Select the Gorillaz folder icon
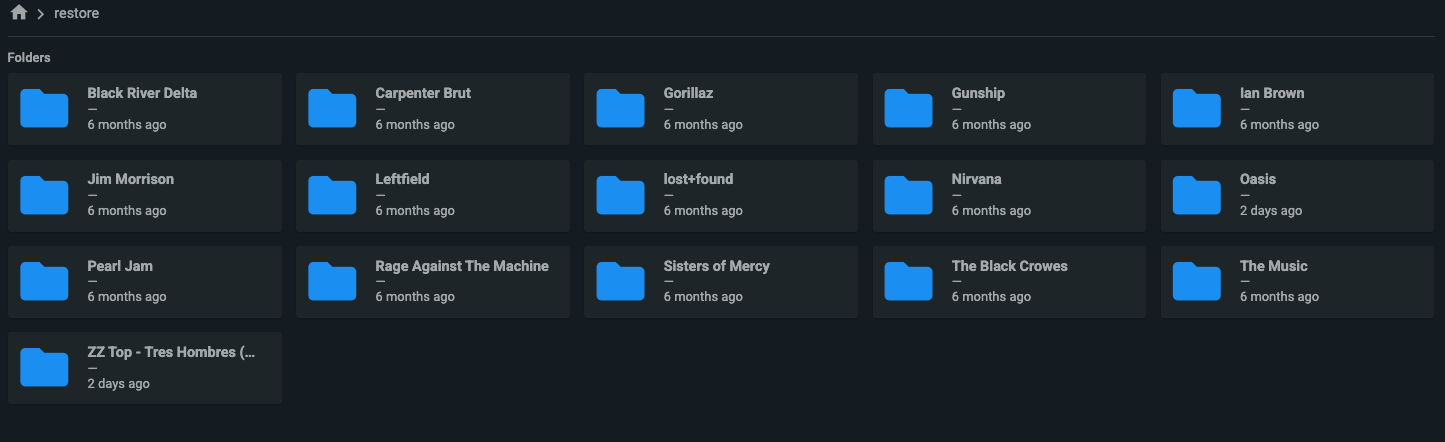Viewport: 1445px width, 442px height. 620,109
